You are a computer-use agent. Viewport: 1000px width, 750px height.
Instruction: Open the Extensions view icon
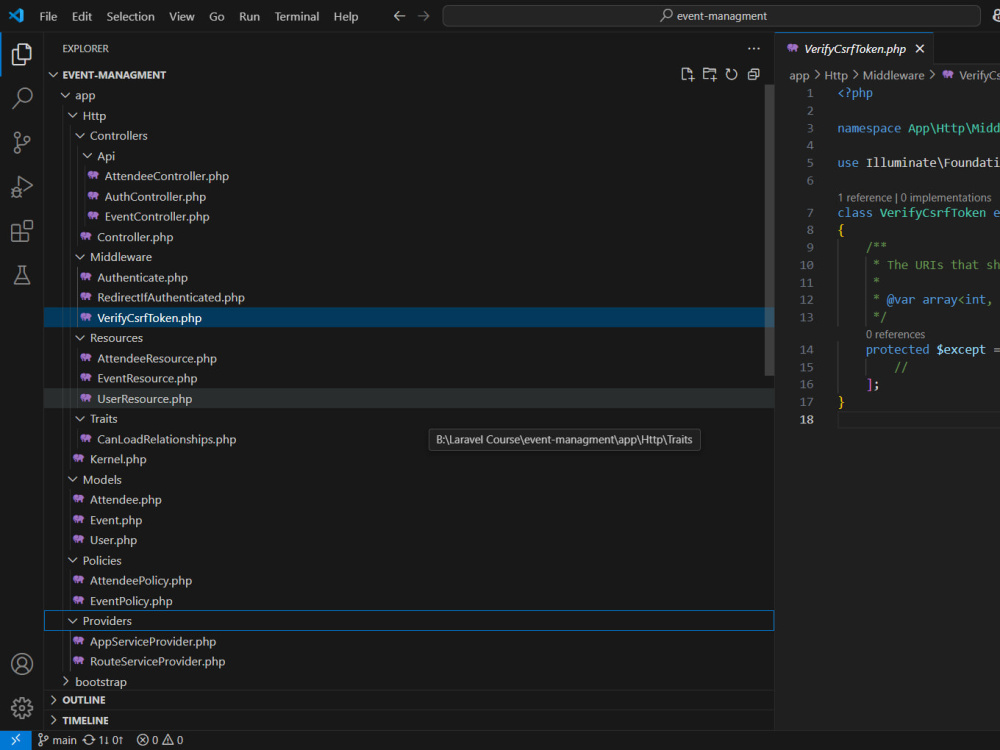click(x=22, y=231)
